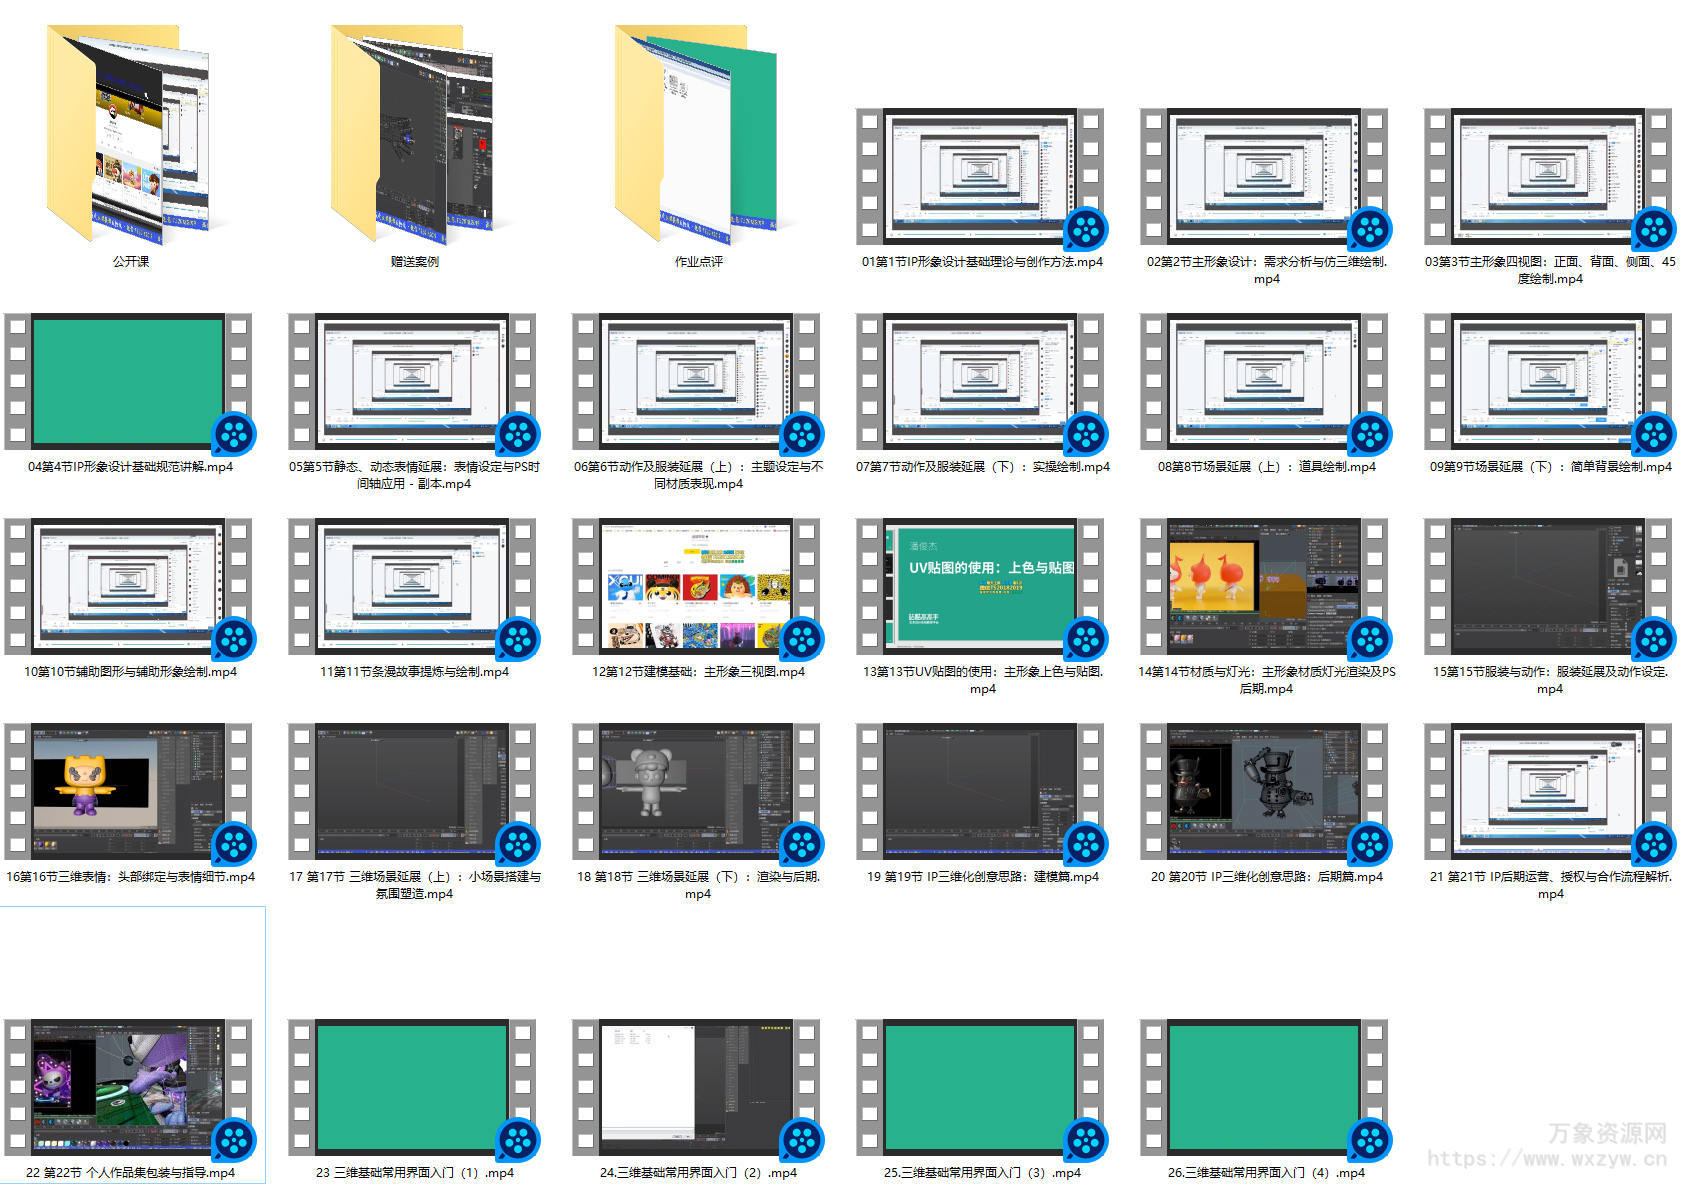Select the 22 第22节 个人作品集包装与指导.mp4 file
1698x1193 pixels.
(128, 1088)
